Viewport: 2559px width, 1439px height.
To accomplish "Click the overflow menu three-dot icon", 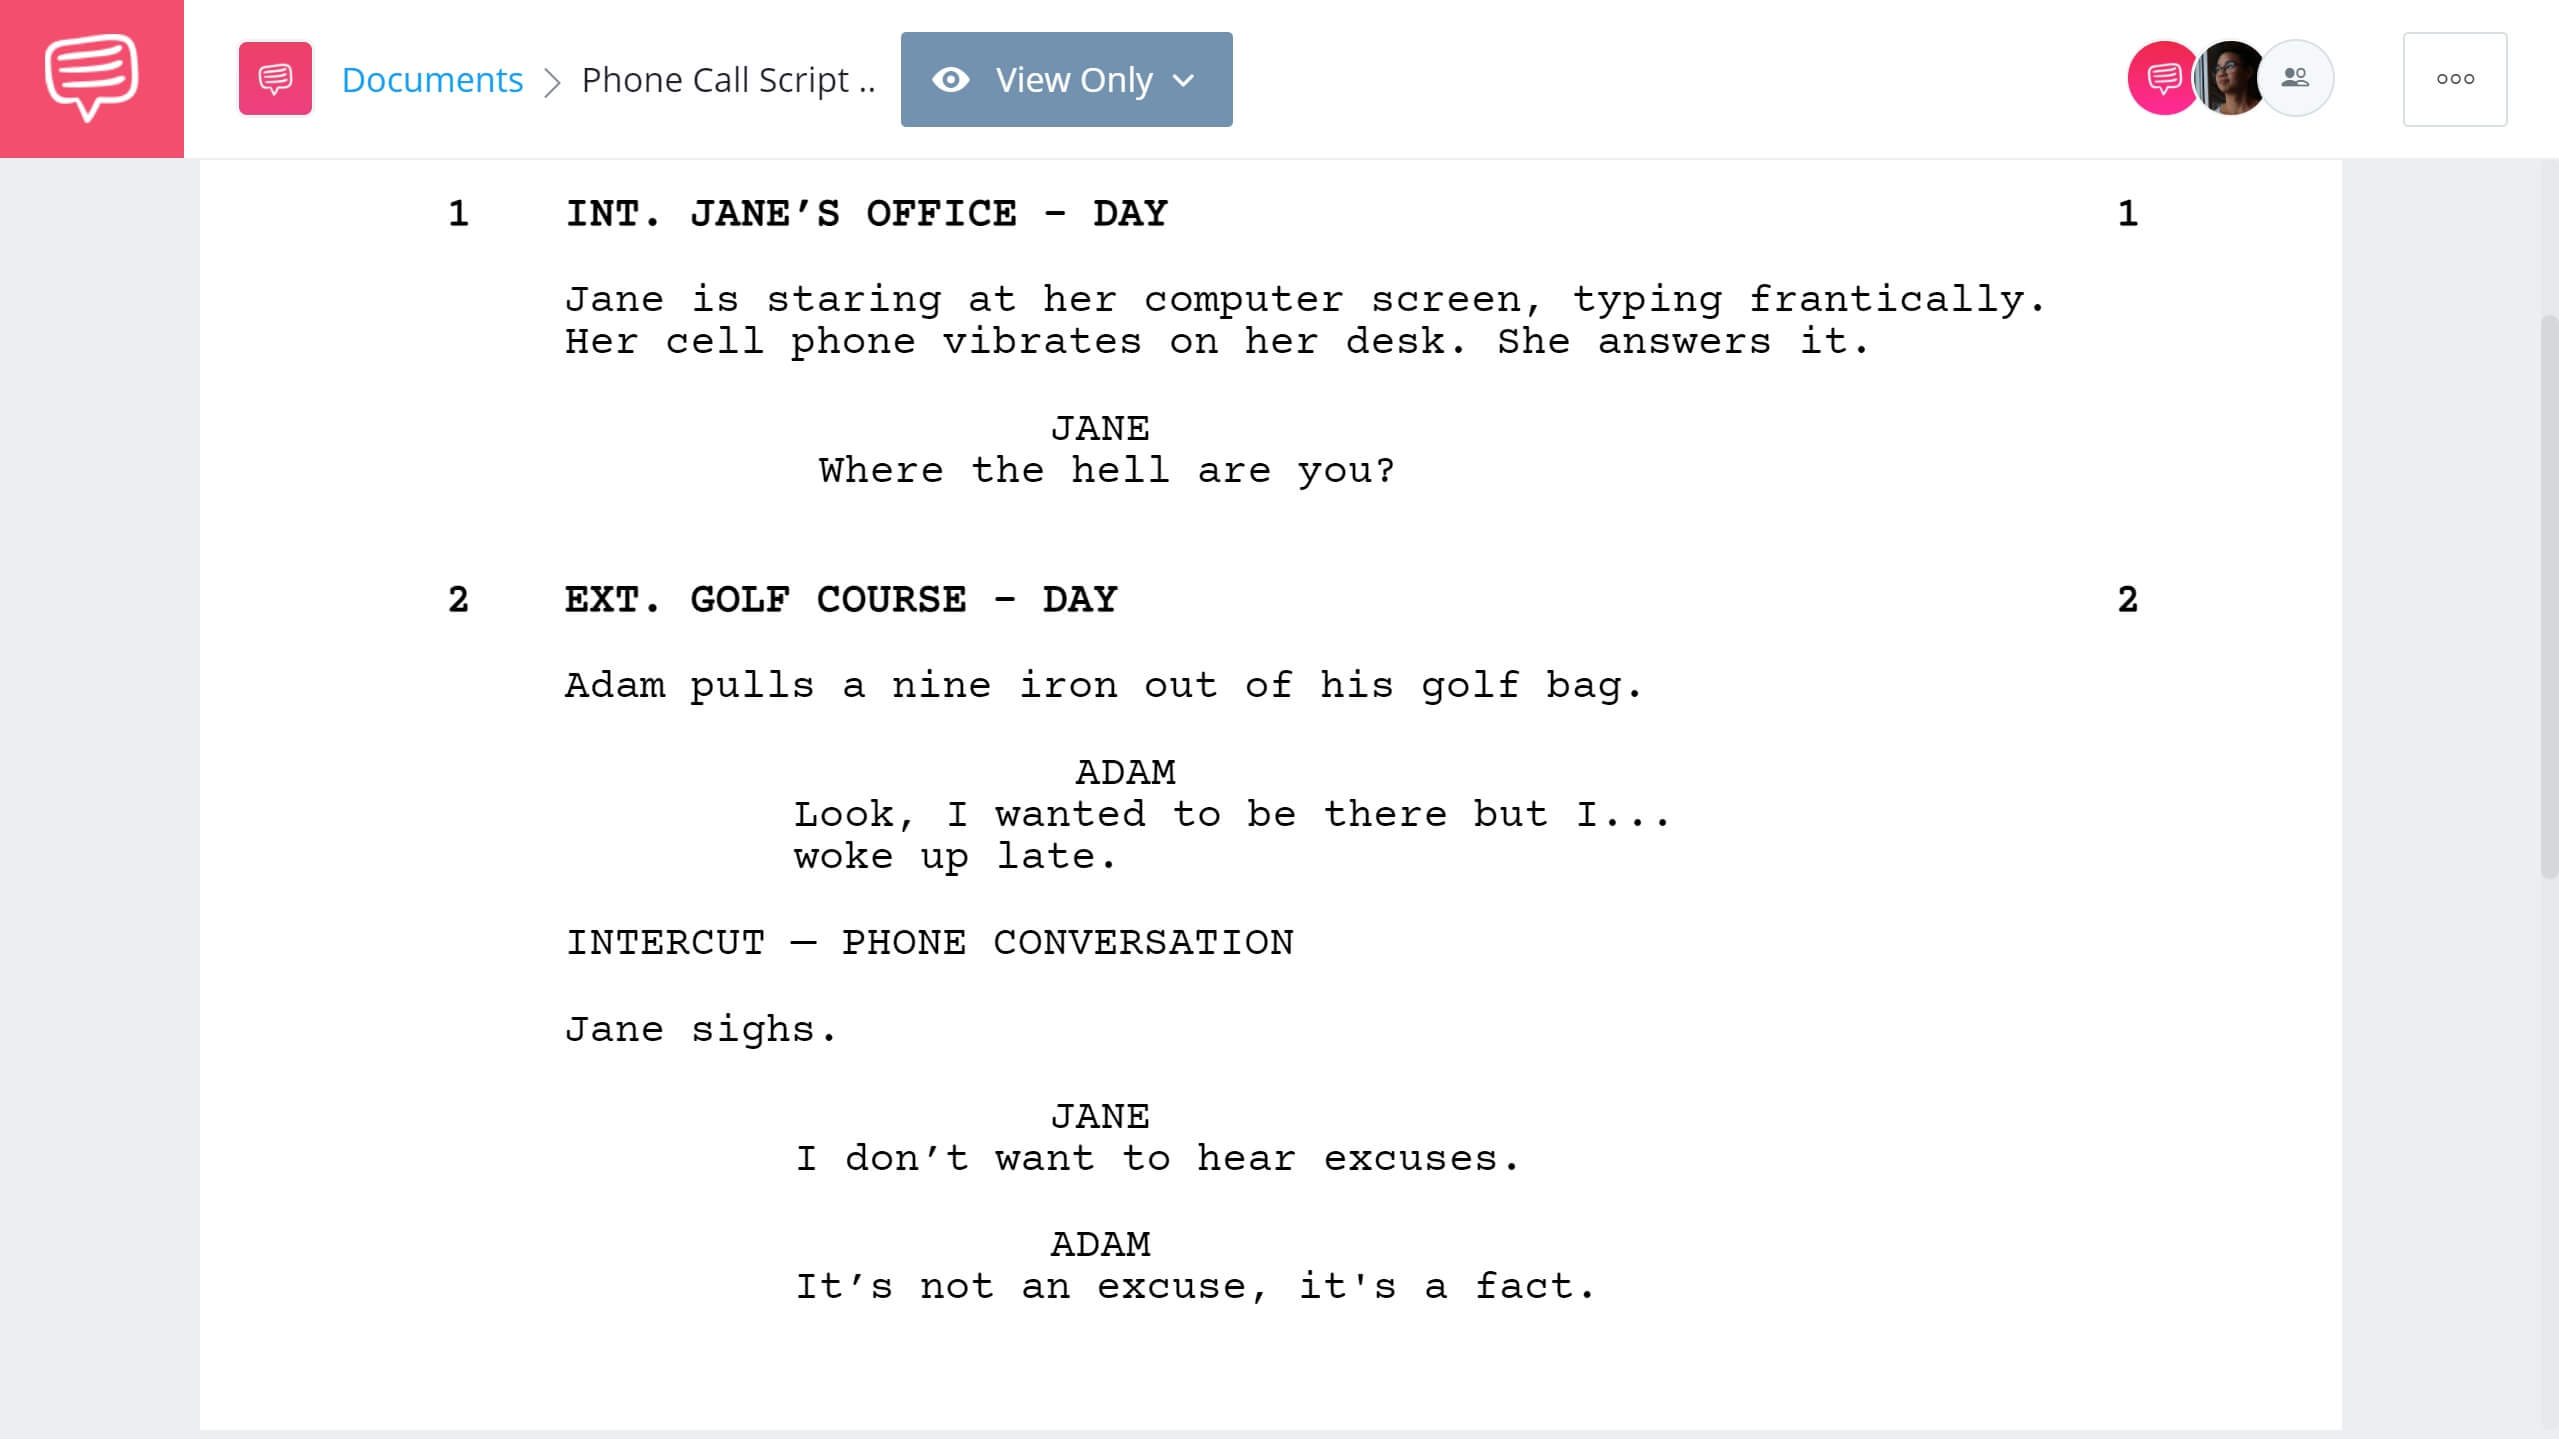I will [x=2455, y=79].
